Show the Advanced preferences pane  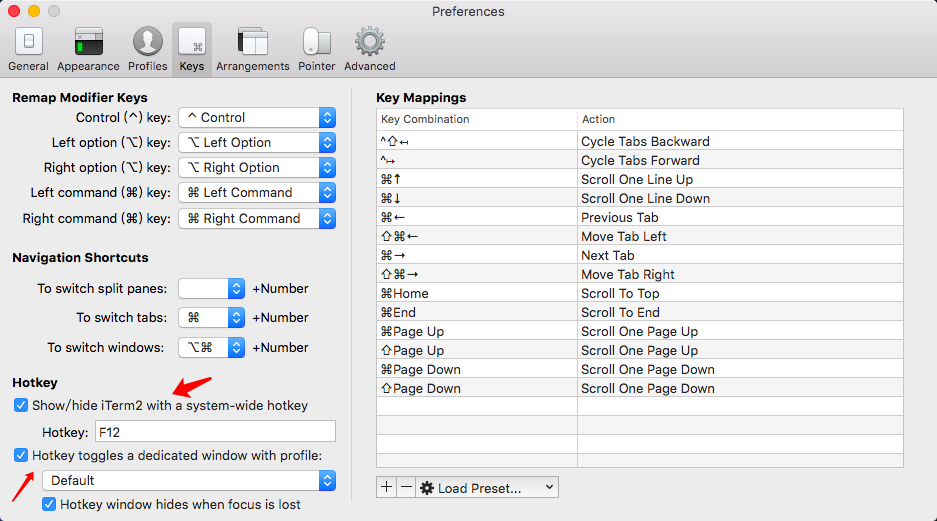tap(369, 49)
